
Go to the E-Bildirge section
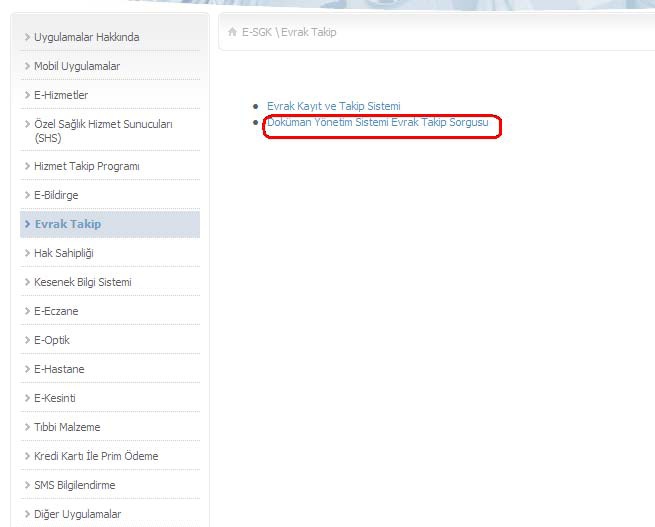(x=56, y=195)
